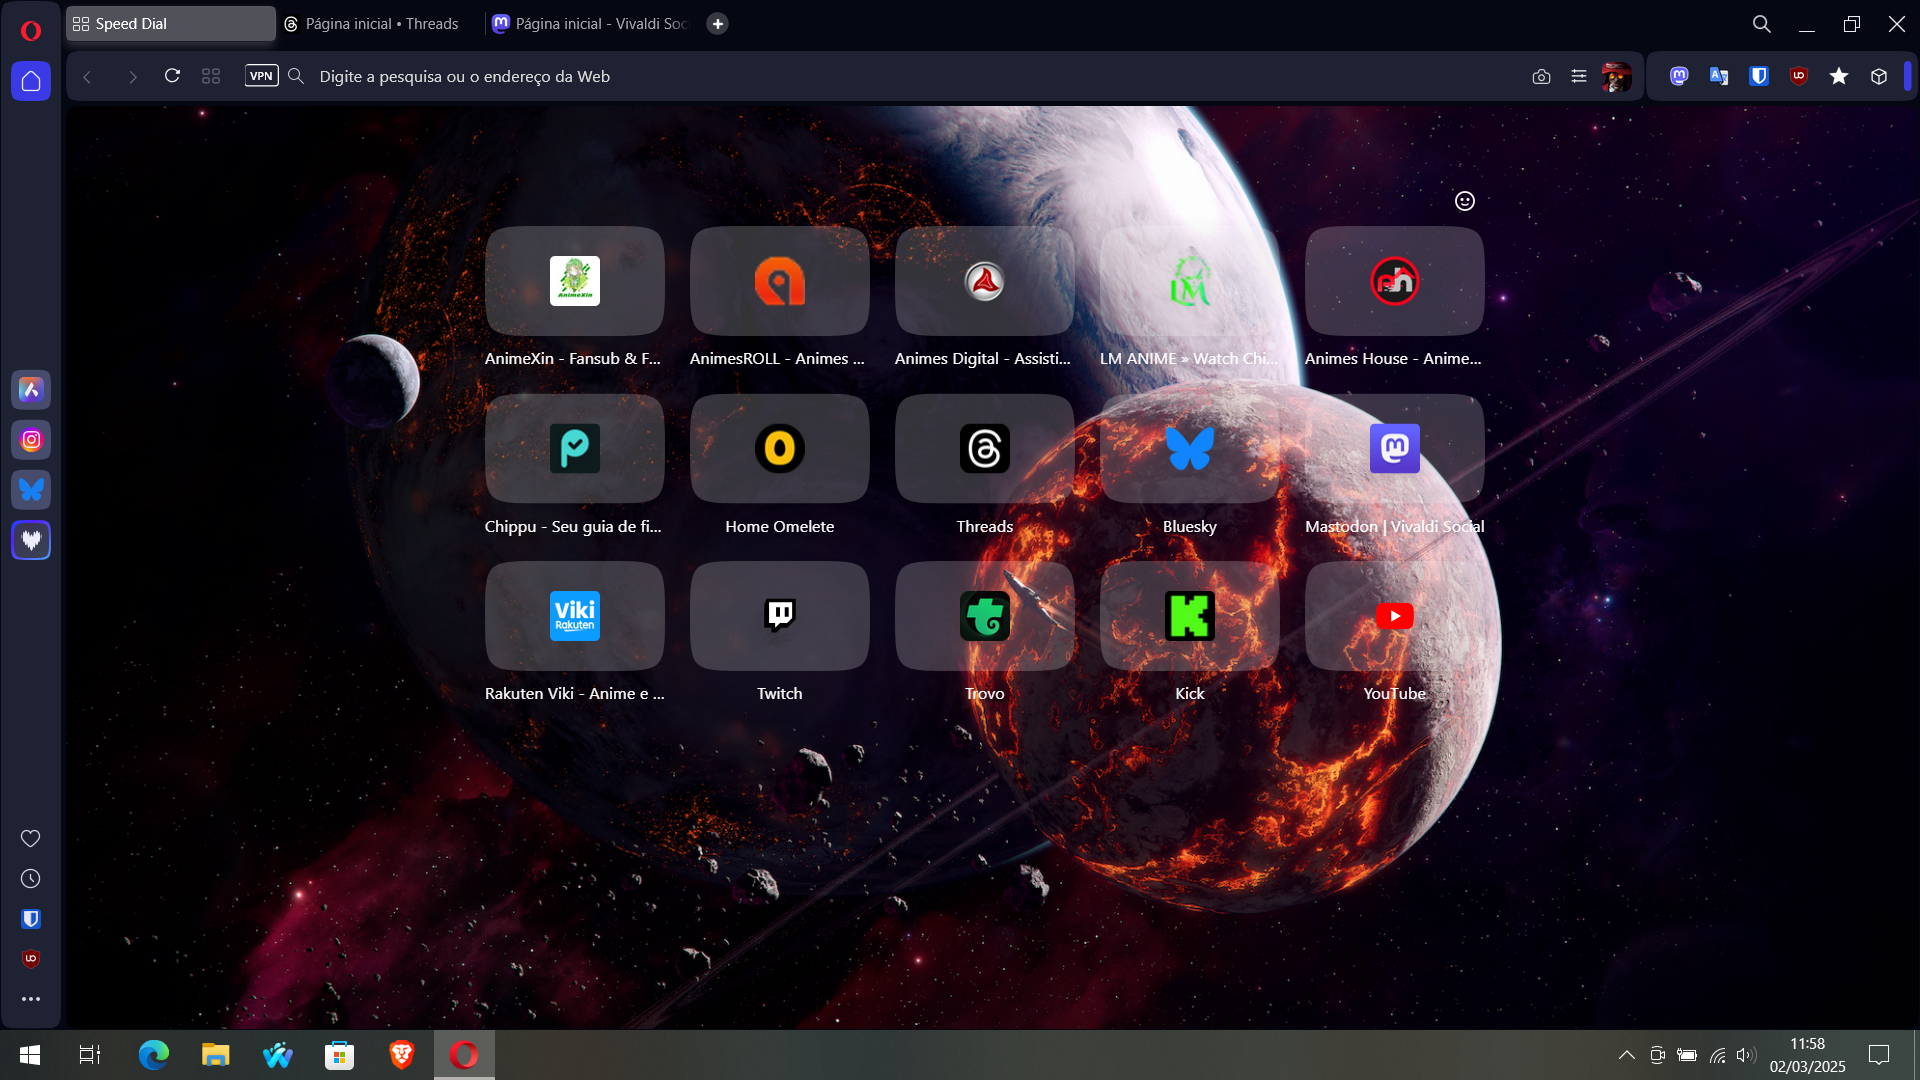Open the profile avatar menu

pos(1617,76)
